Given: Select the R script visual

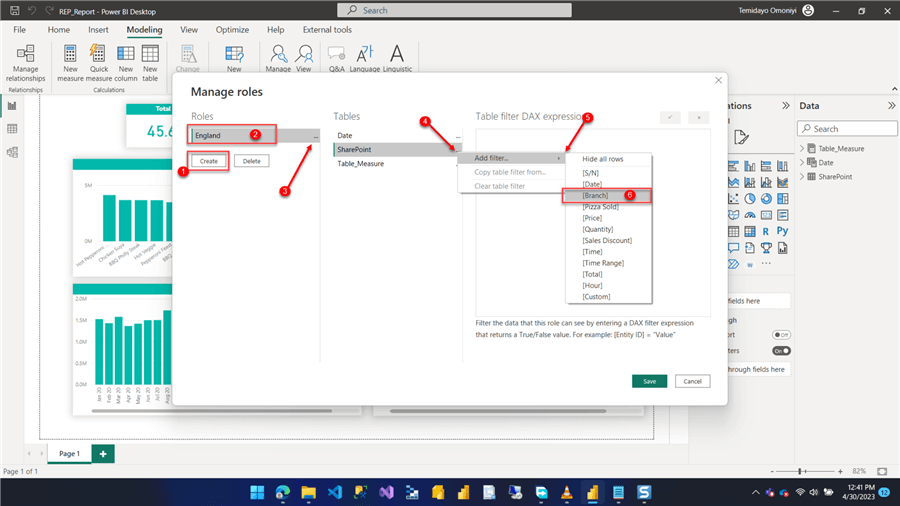Looking at the screenshot, I should pyautogui.click(x=766, y=232).
